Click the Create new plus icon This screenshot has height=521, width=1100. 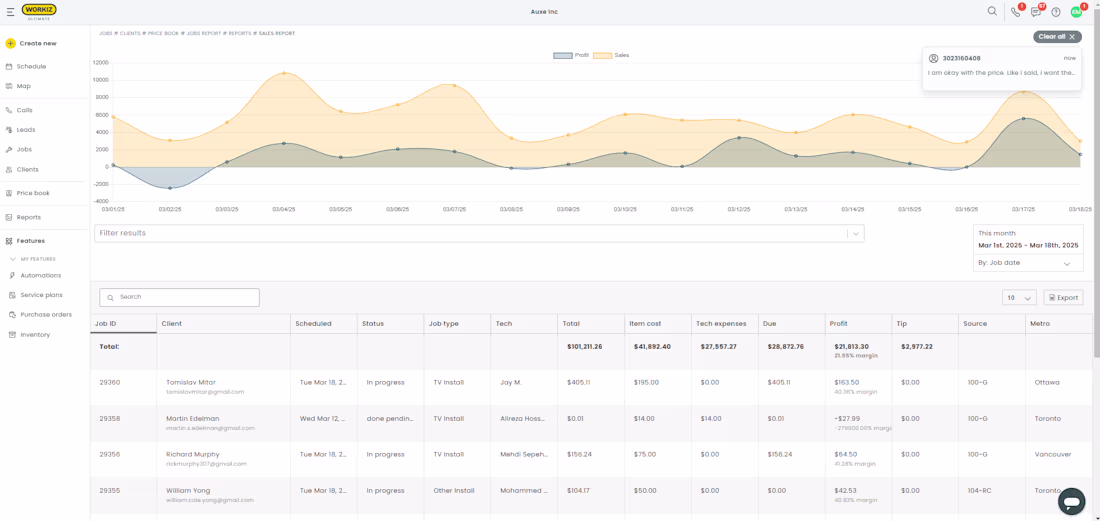pos(11,43)
